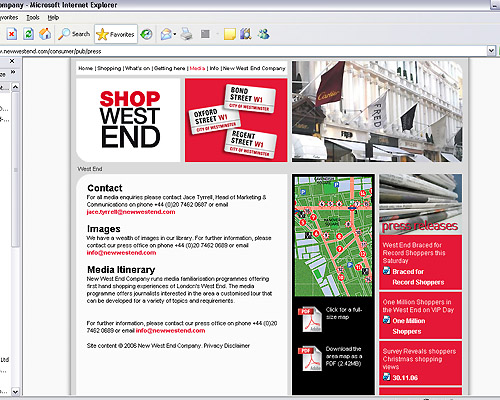
Task: Click 'West End Braced for Record Shoppers' headline
Action: 414,253
